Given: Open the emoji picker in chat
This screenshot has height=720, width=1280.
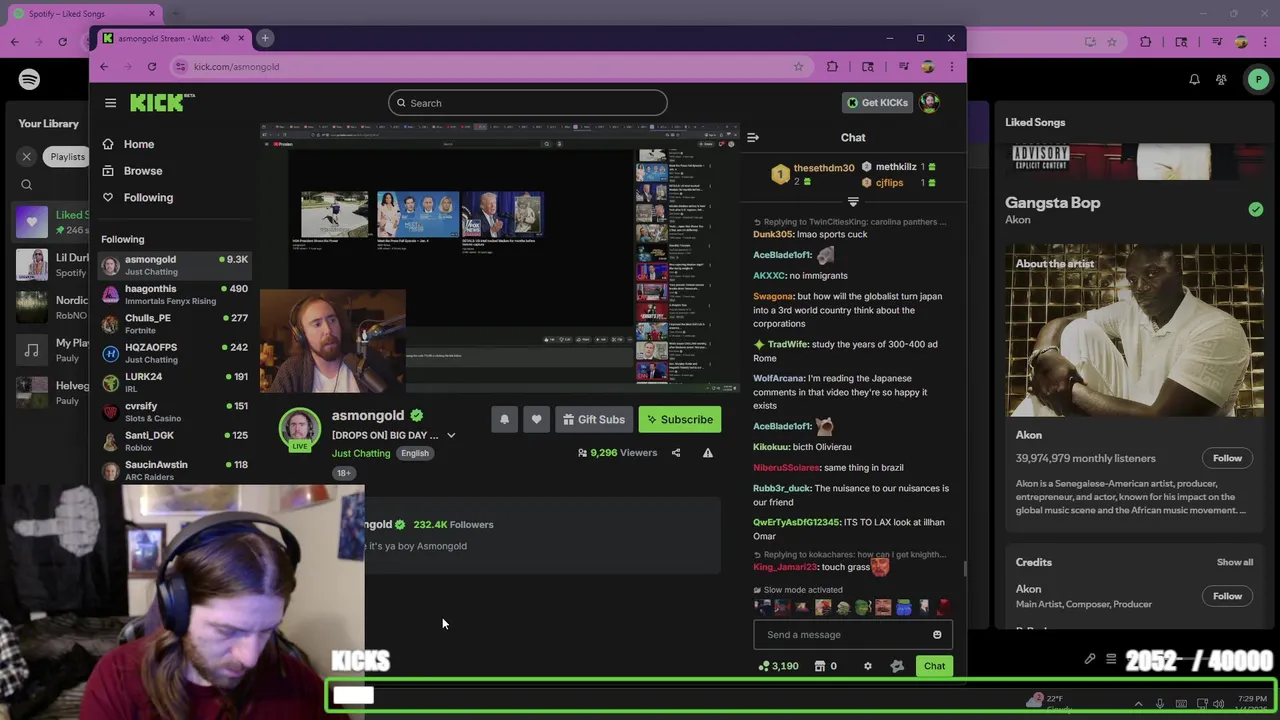Looking at the screenshot, I should pyautogui.click(x=937, y=635).
